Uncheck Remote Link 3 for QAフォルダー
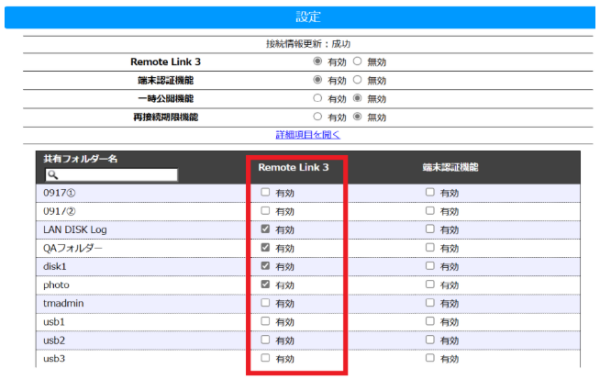 click(x=265, y=247)
